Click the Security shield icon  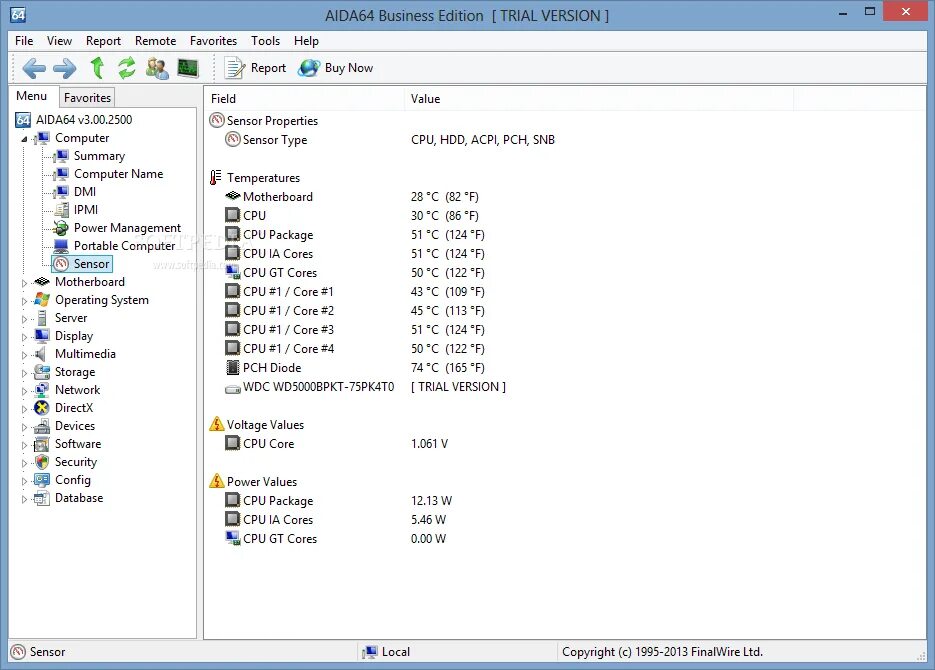(42, 462)
